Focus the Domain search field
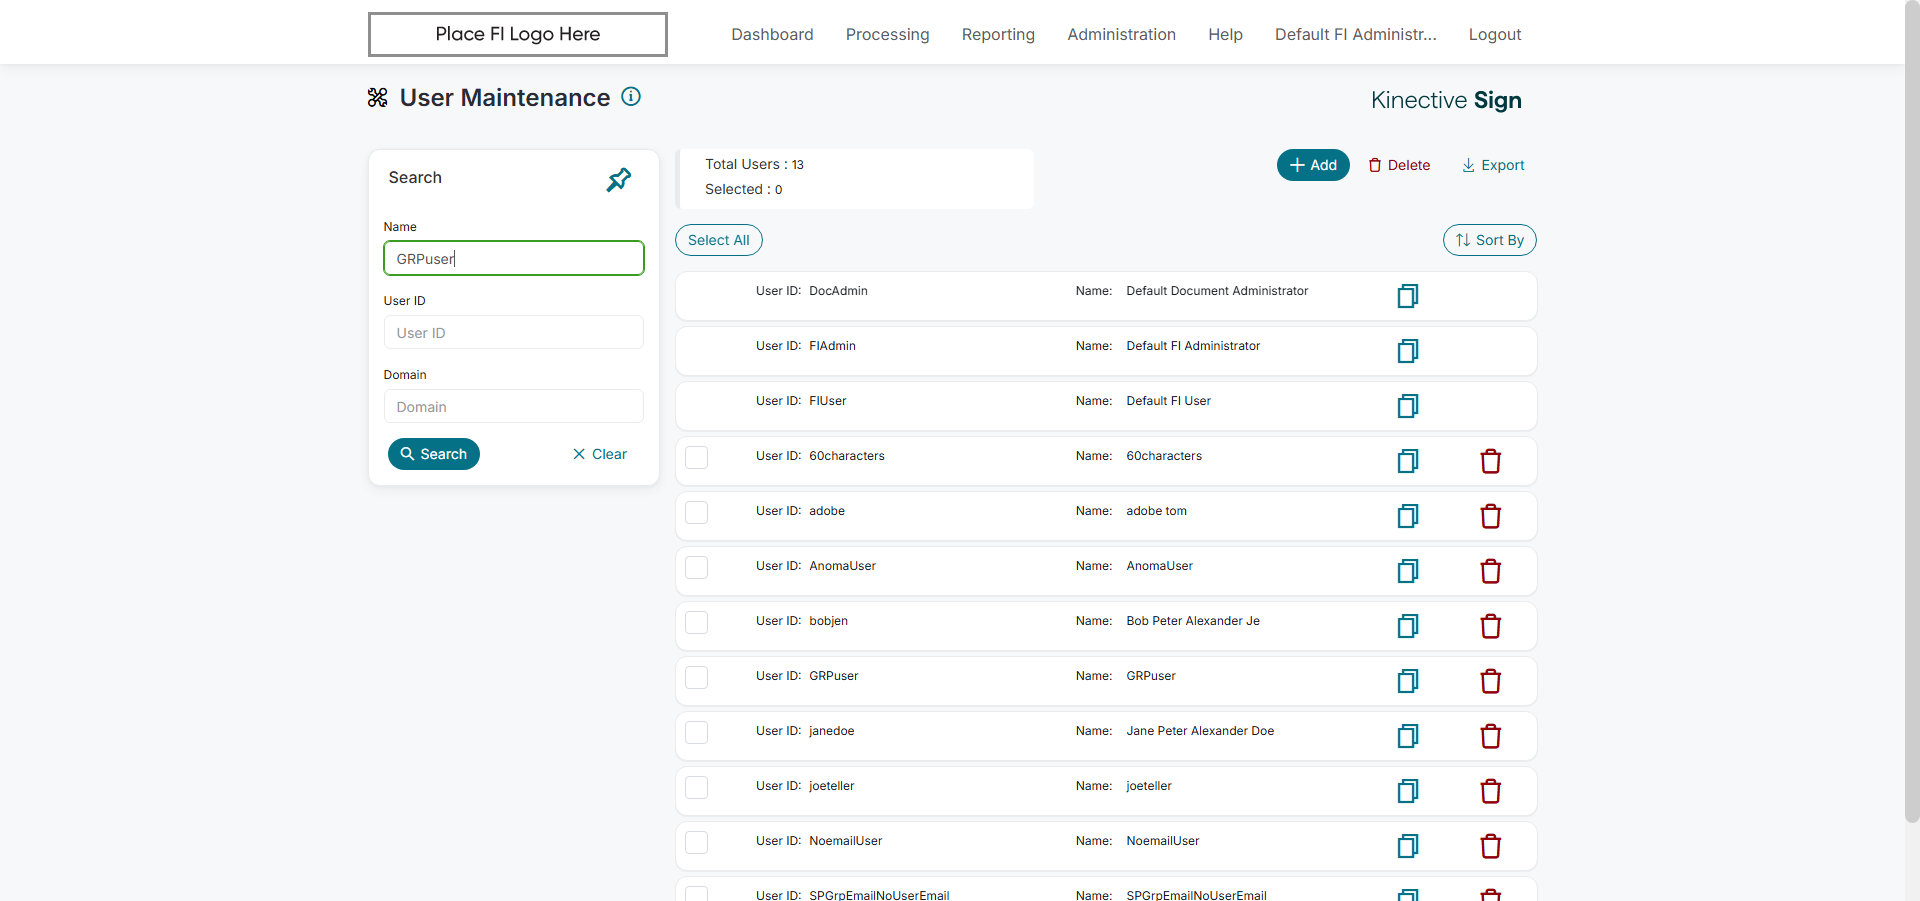This screenshot has height=901, width=1920. coord(514,406)
